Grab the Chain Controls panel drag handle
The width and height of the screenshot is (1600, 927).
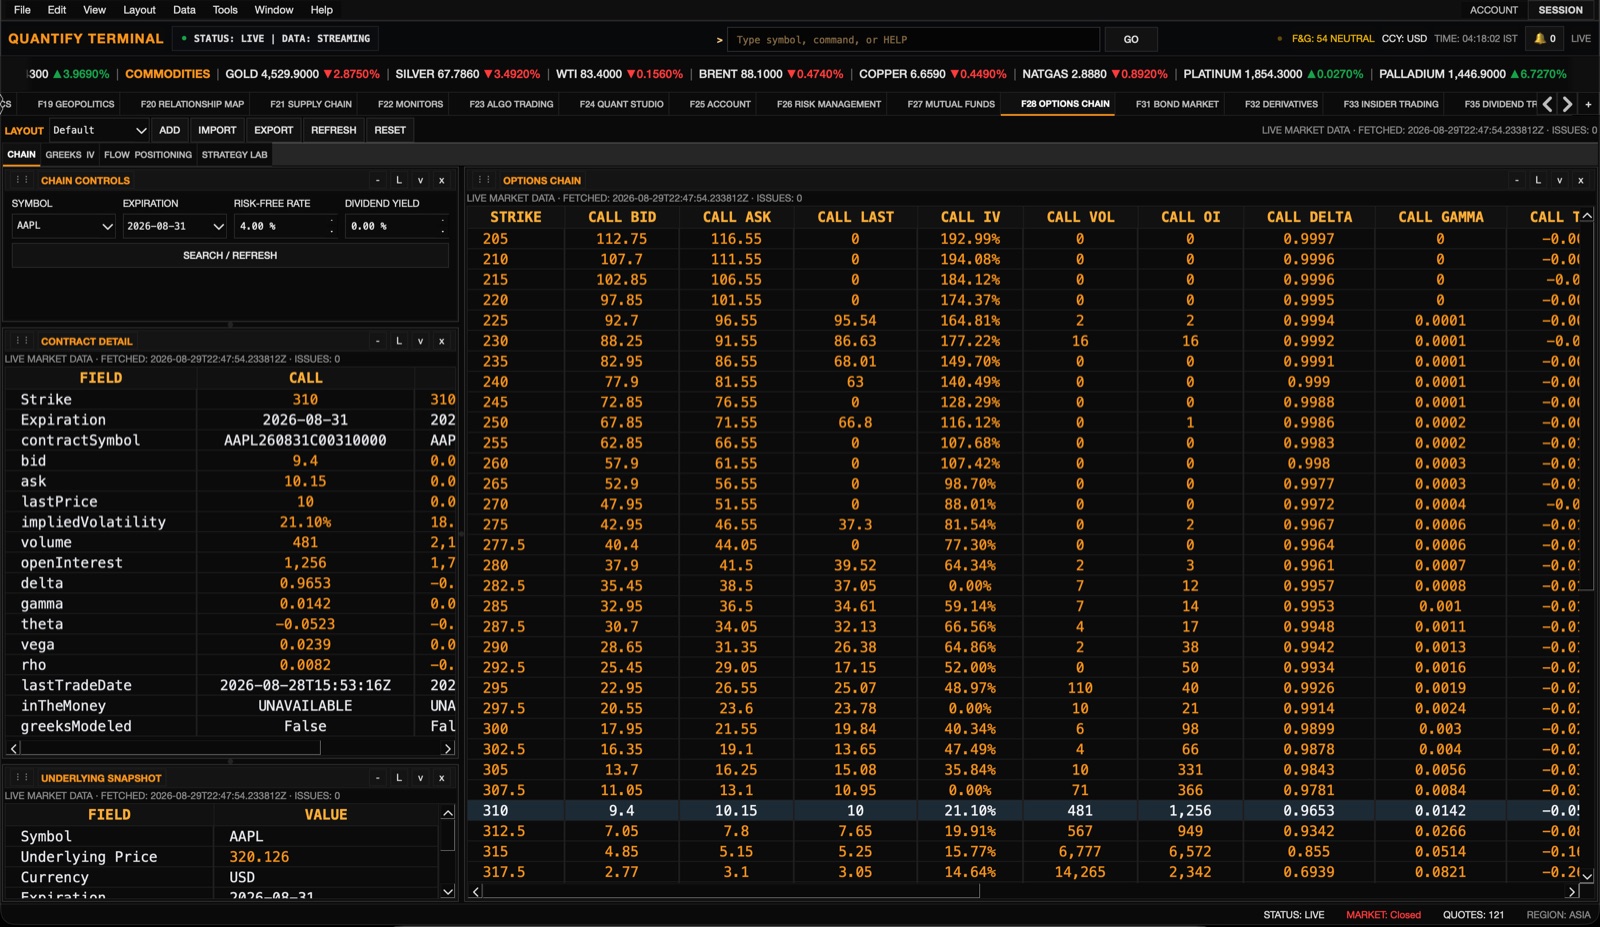coord(21,181)
